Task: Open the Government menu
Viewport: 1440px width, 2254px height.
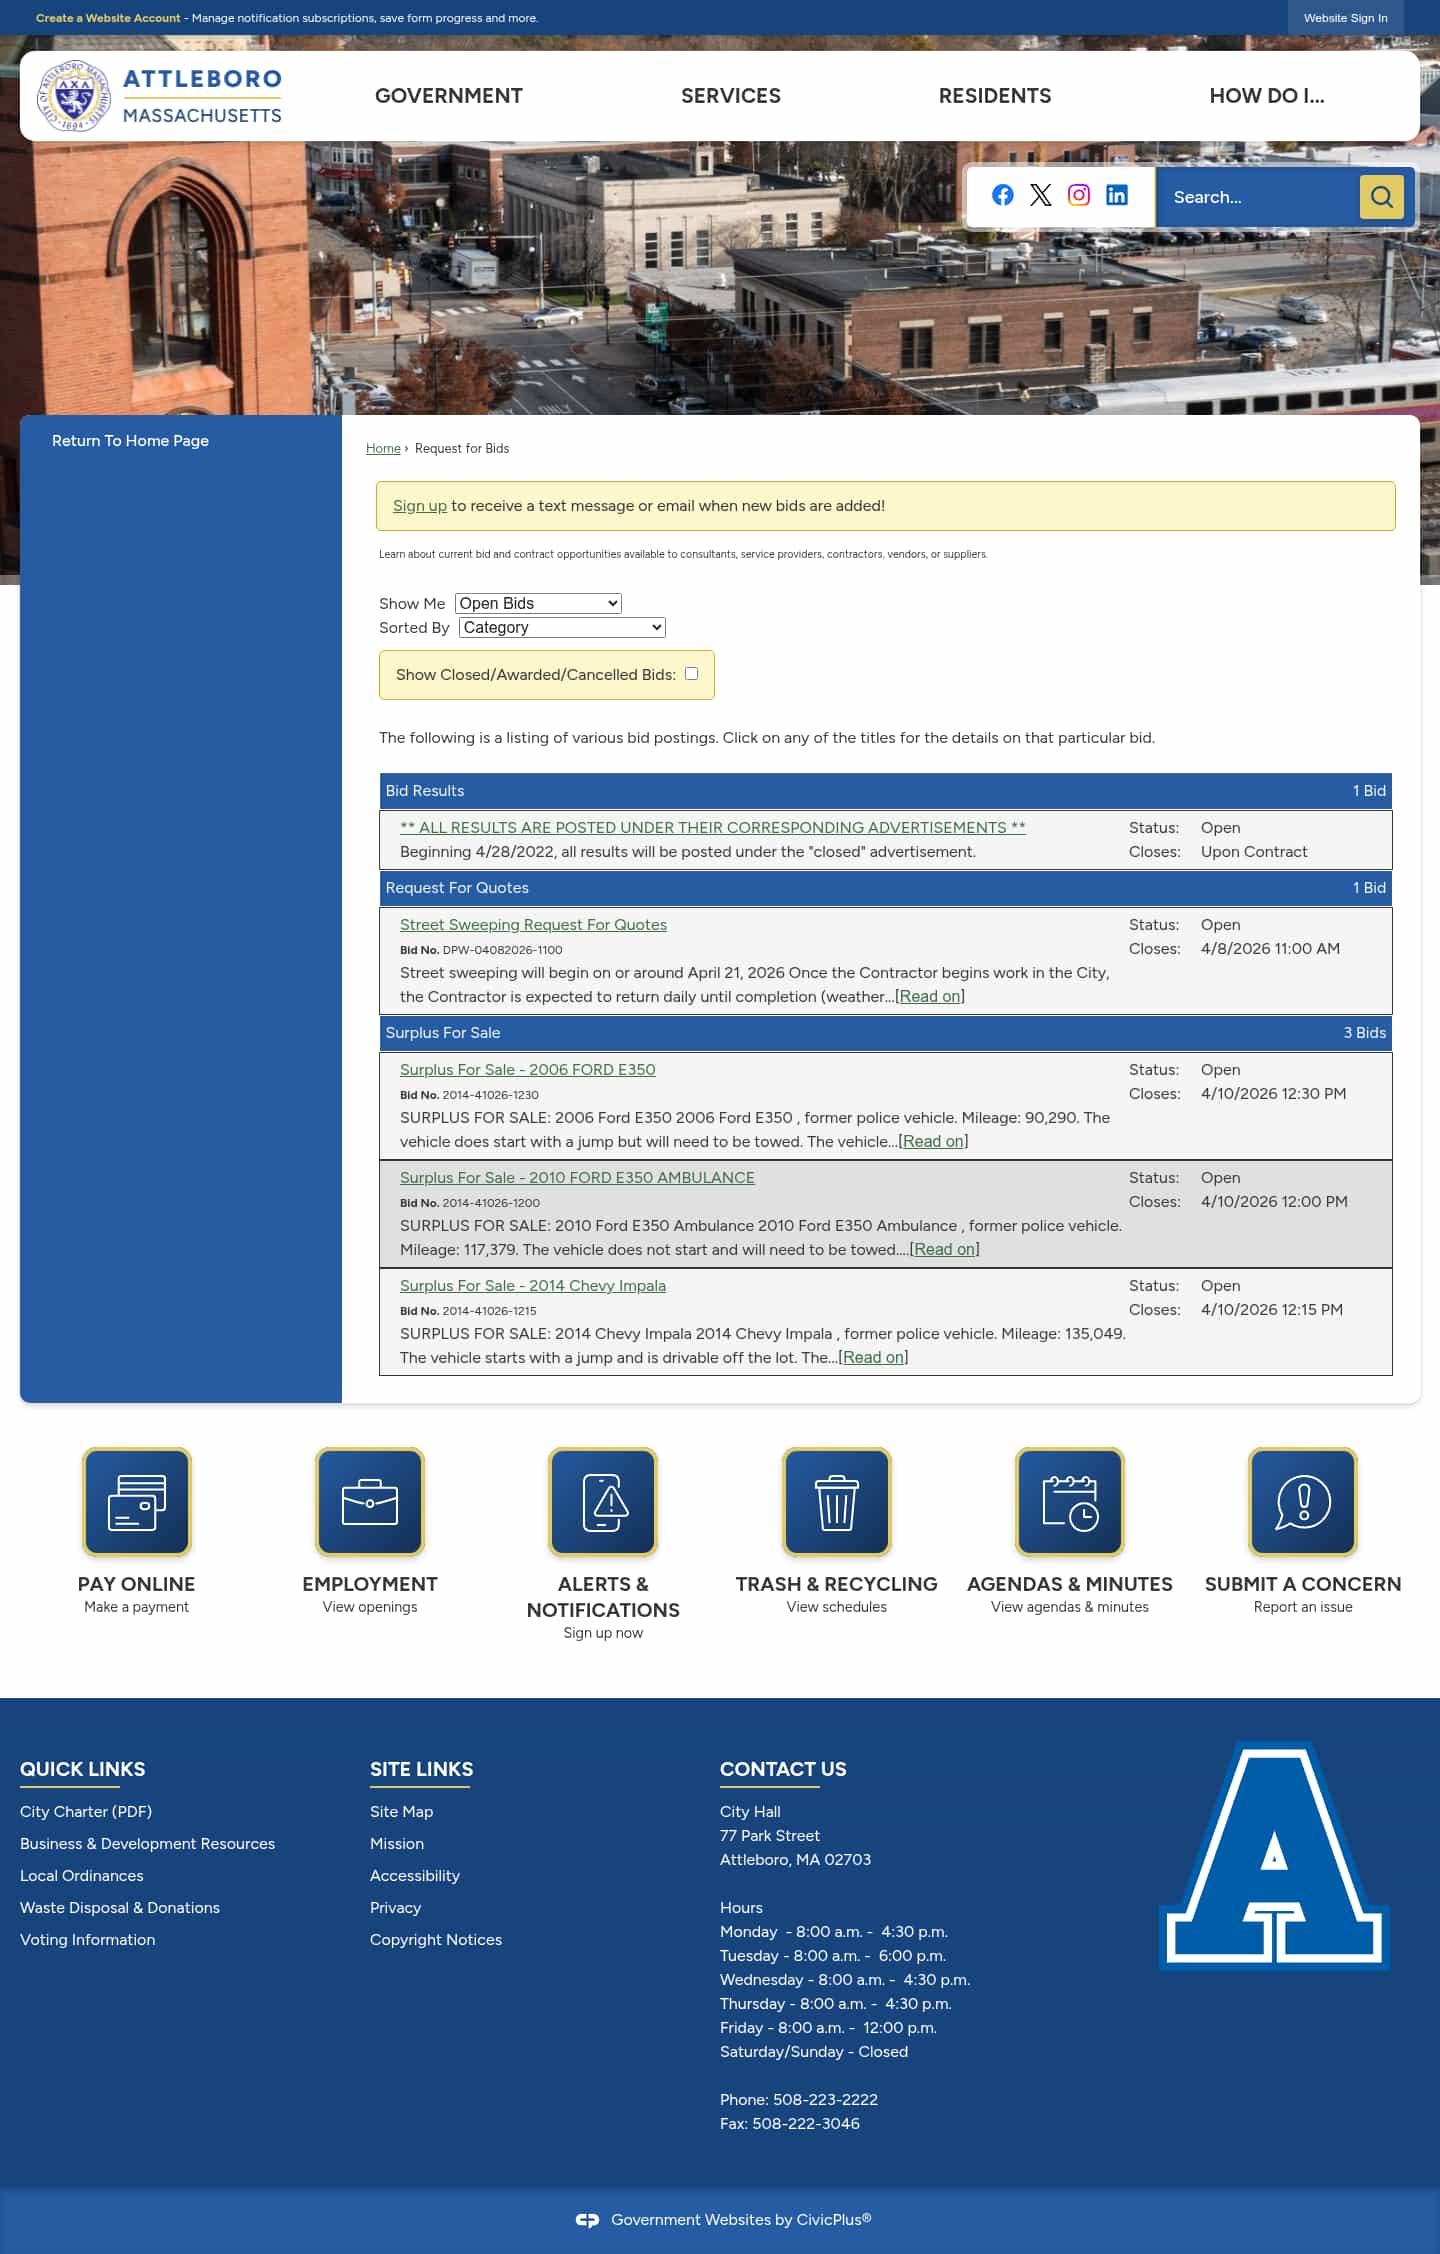Action: click(x=449, y=96)
